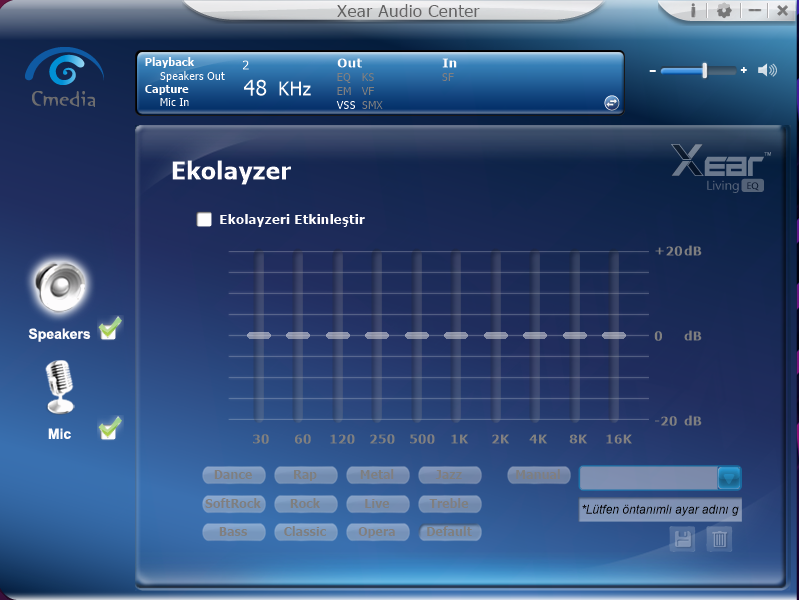Select the Mic device icon
The image size is (799, 600).
click(x=60, y=387)
